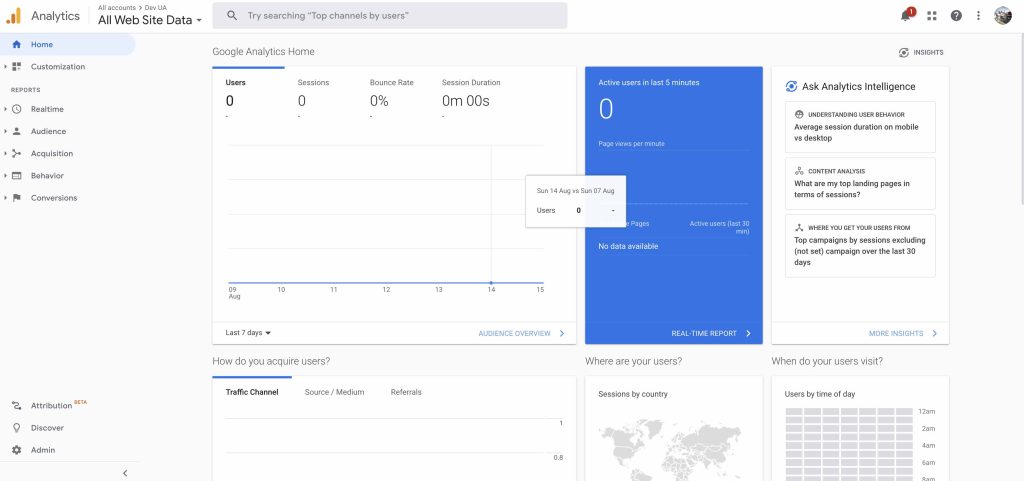The width and height of the screenshot is (1024, 481).
Task: Open the notifications bell icon
Action: tap(906, 15)
